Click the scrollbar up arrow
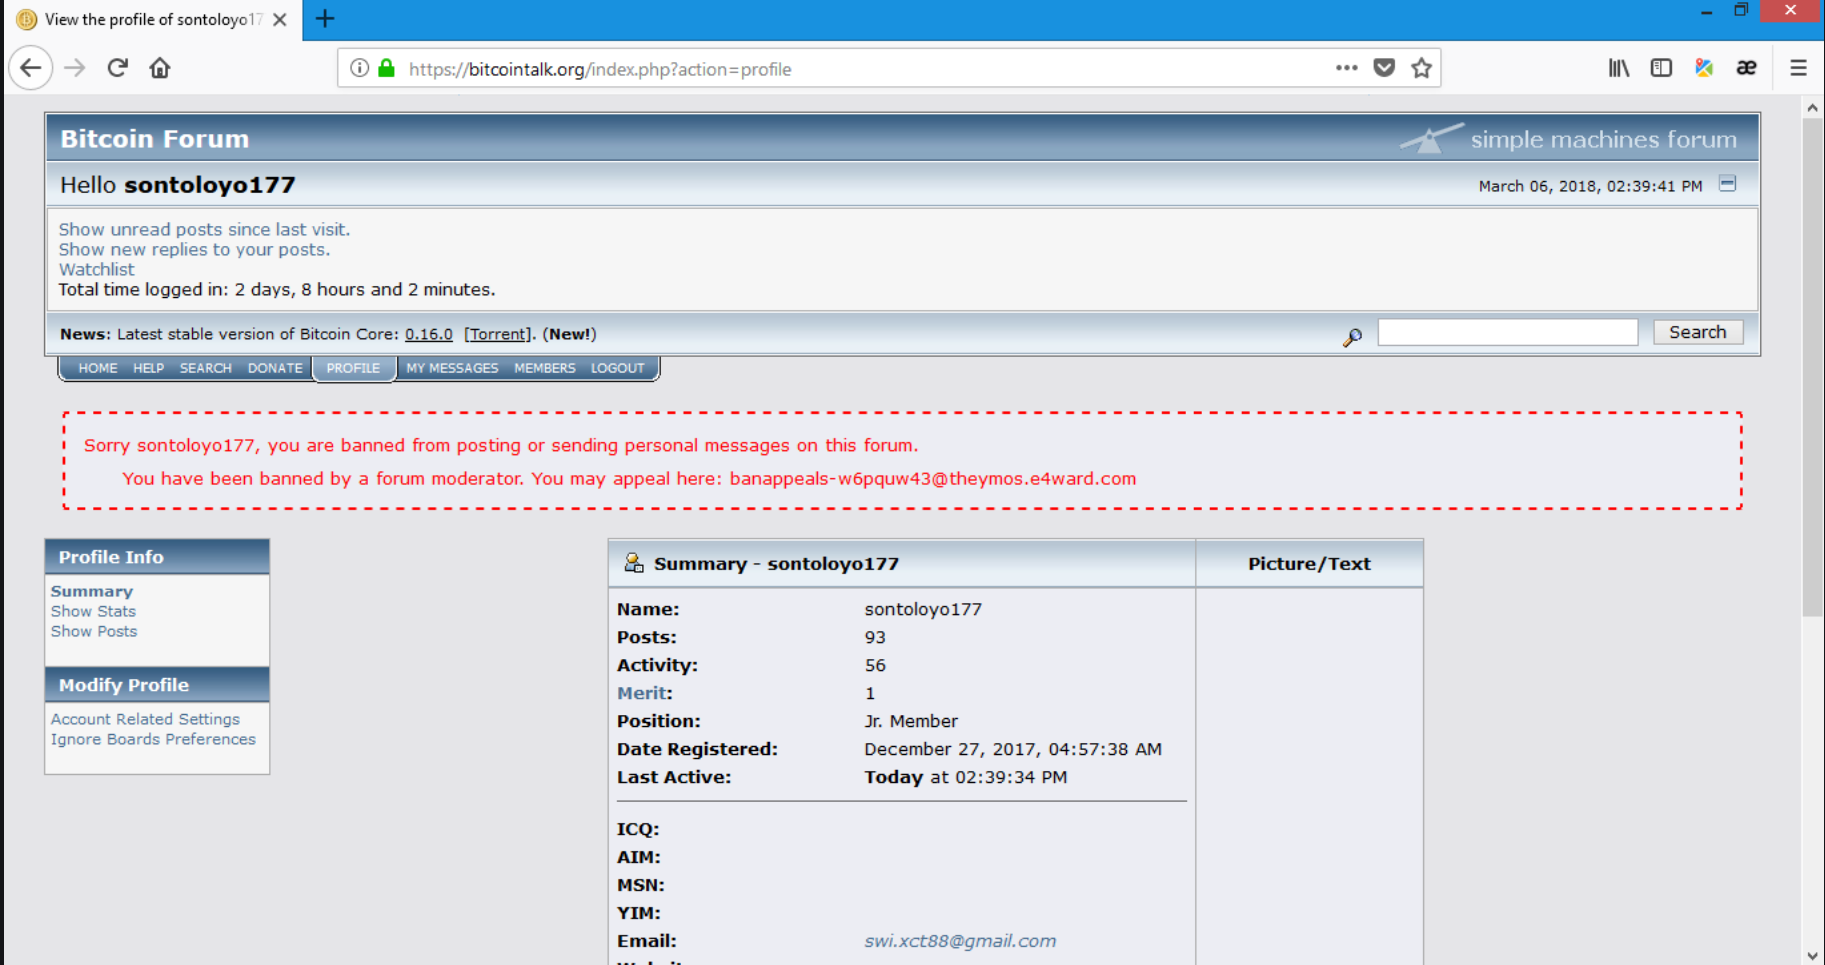This screenshot has width=1825, height=965. (x=1812, y=107)
